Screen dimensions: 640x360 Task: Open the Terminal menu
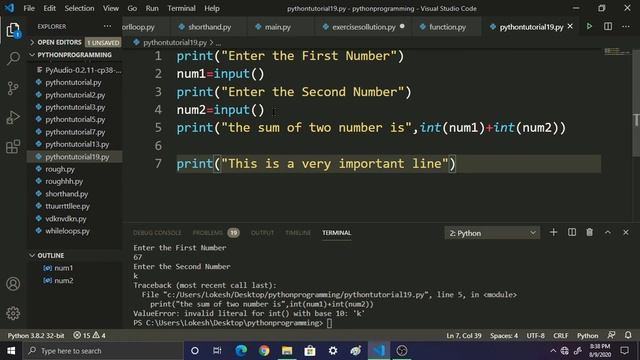coord(181,8)
